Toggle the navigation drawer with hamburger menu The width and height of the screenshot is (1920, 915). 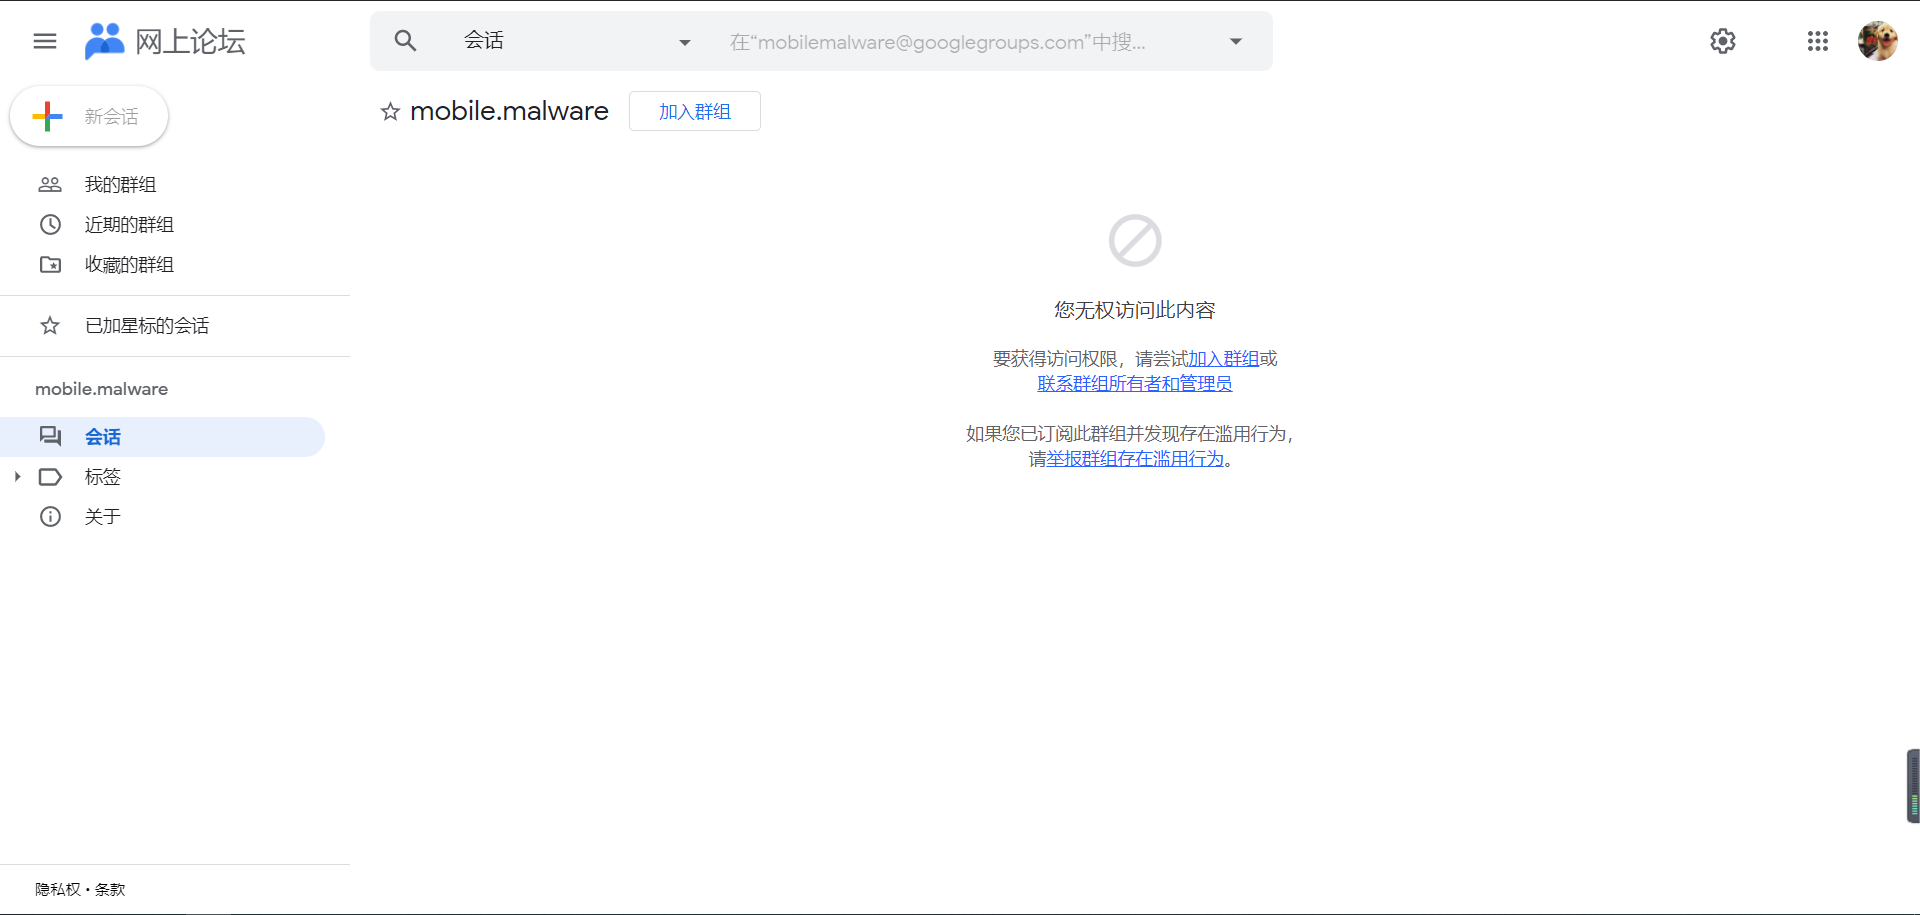44,41
